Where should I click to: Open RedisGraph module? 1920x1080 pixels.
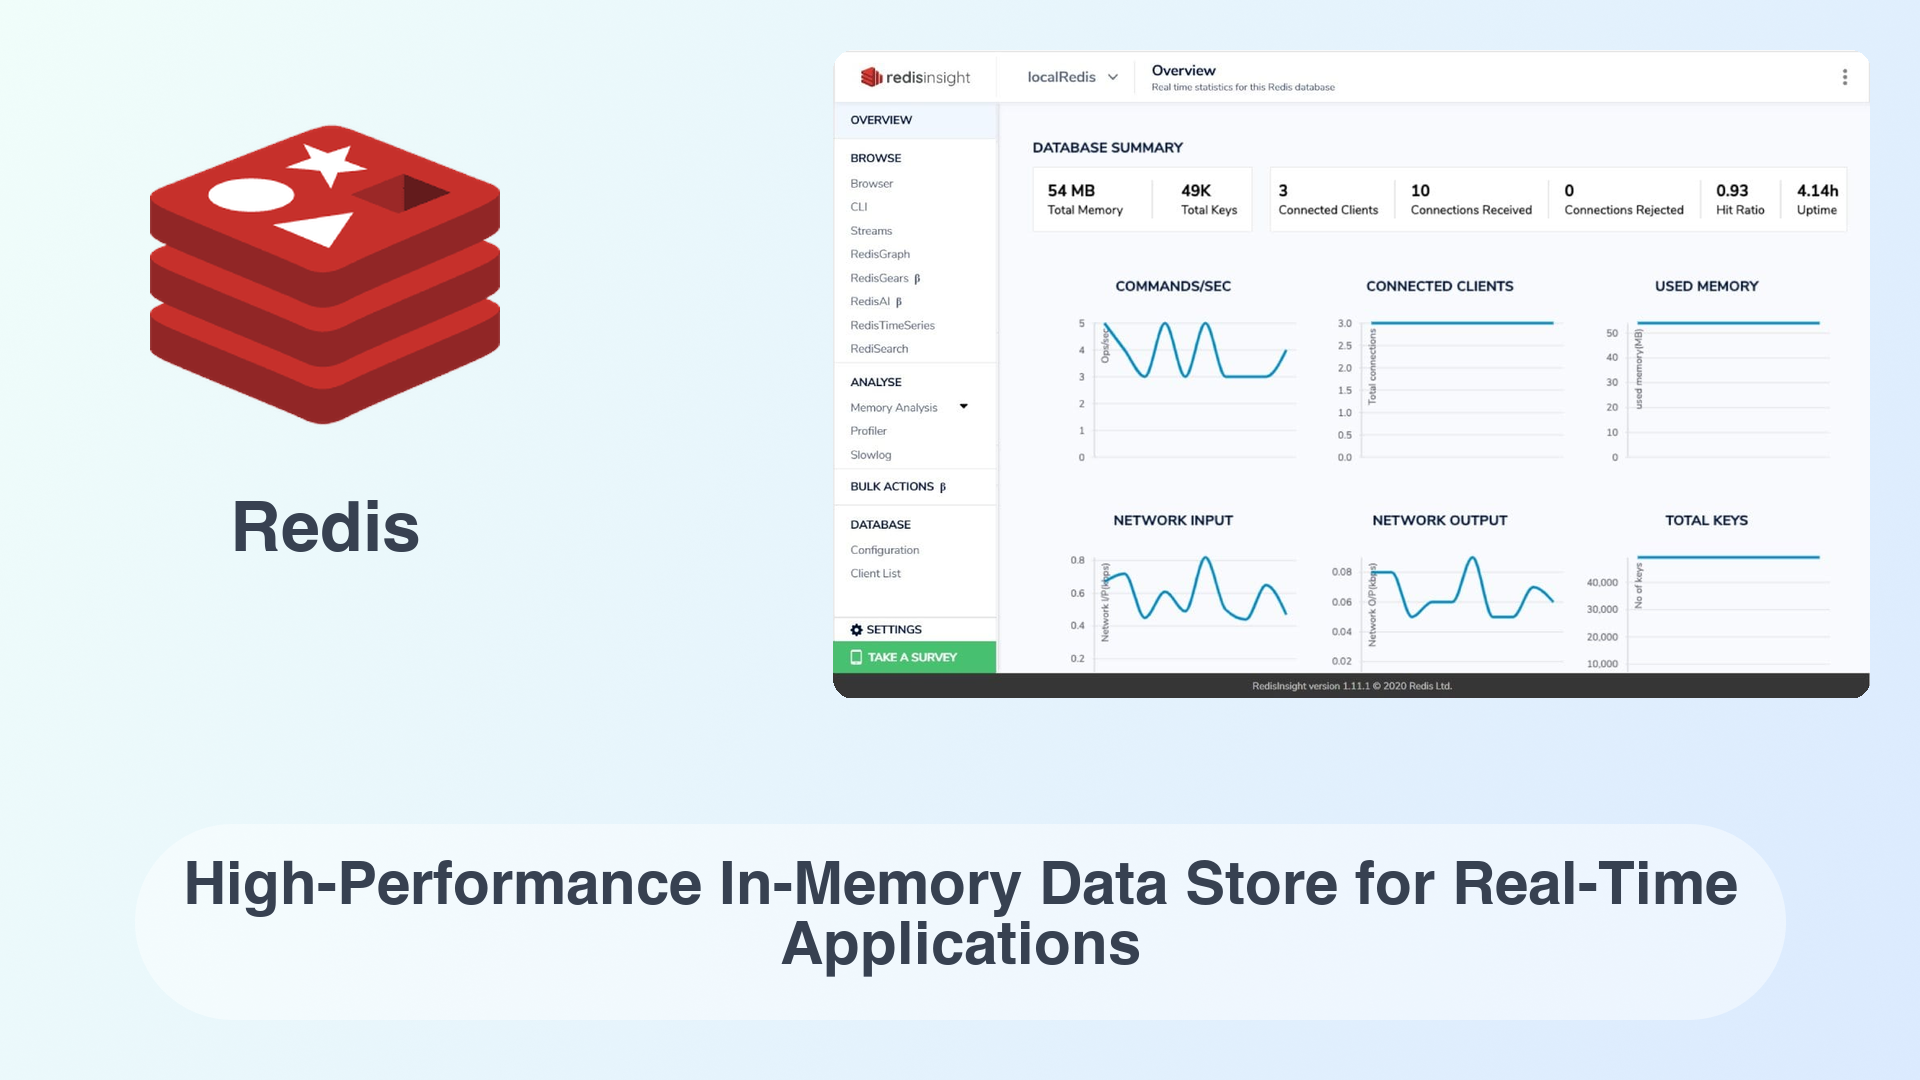click(878, 253)
